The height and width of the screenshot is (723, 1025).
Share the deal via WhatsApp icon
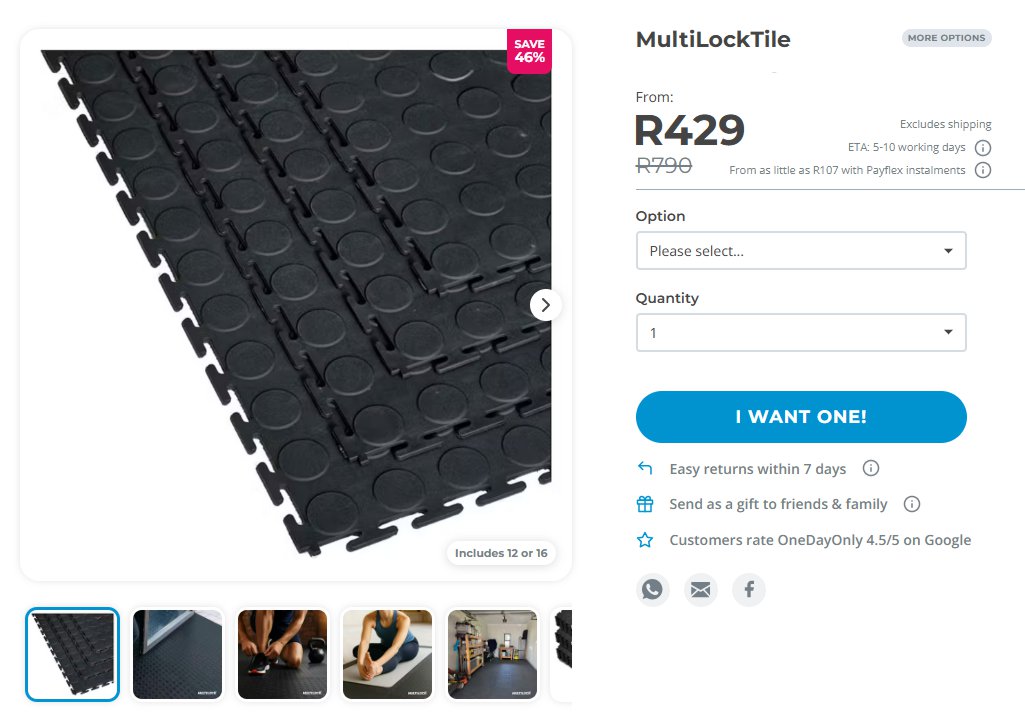click(652, 590)
